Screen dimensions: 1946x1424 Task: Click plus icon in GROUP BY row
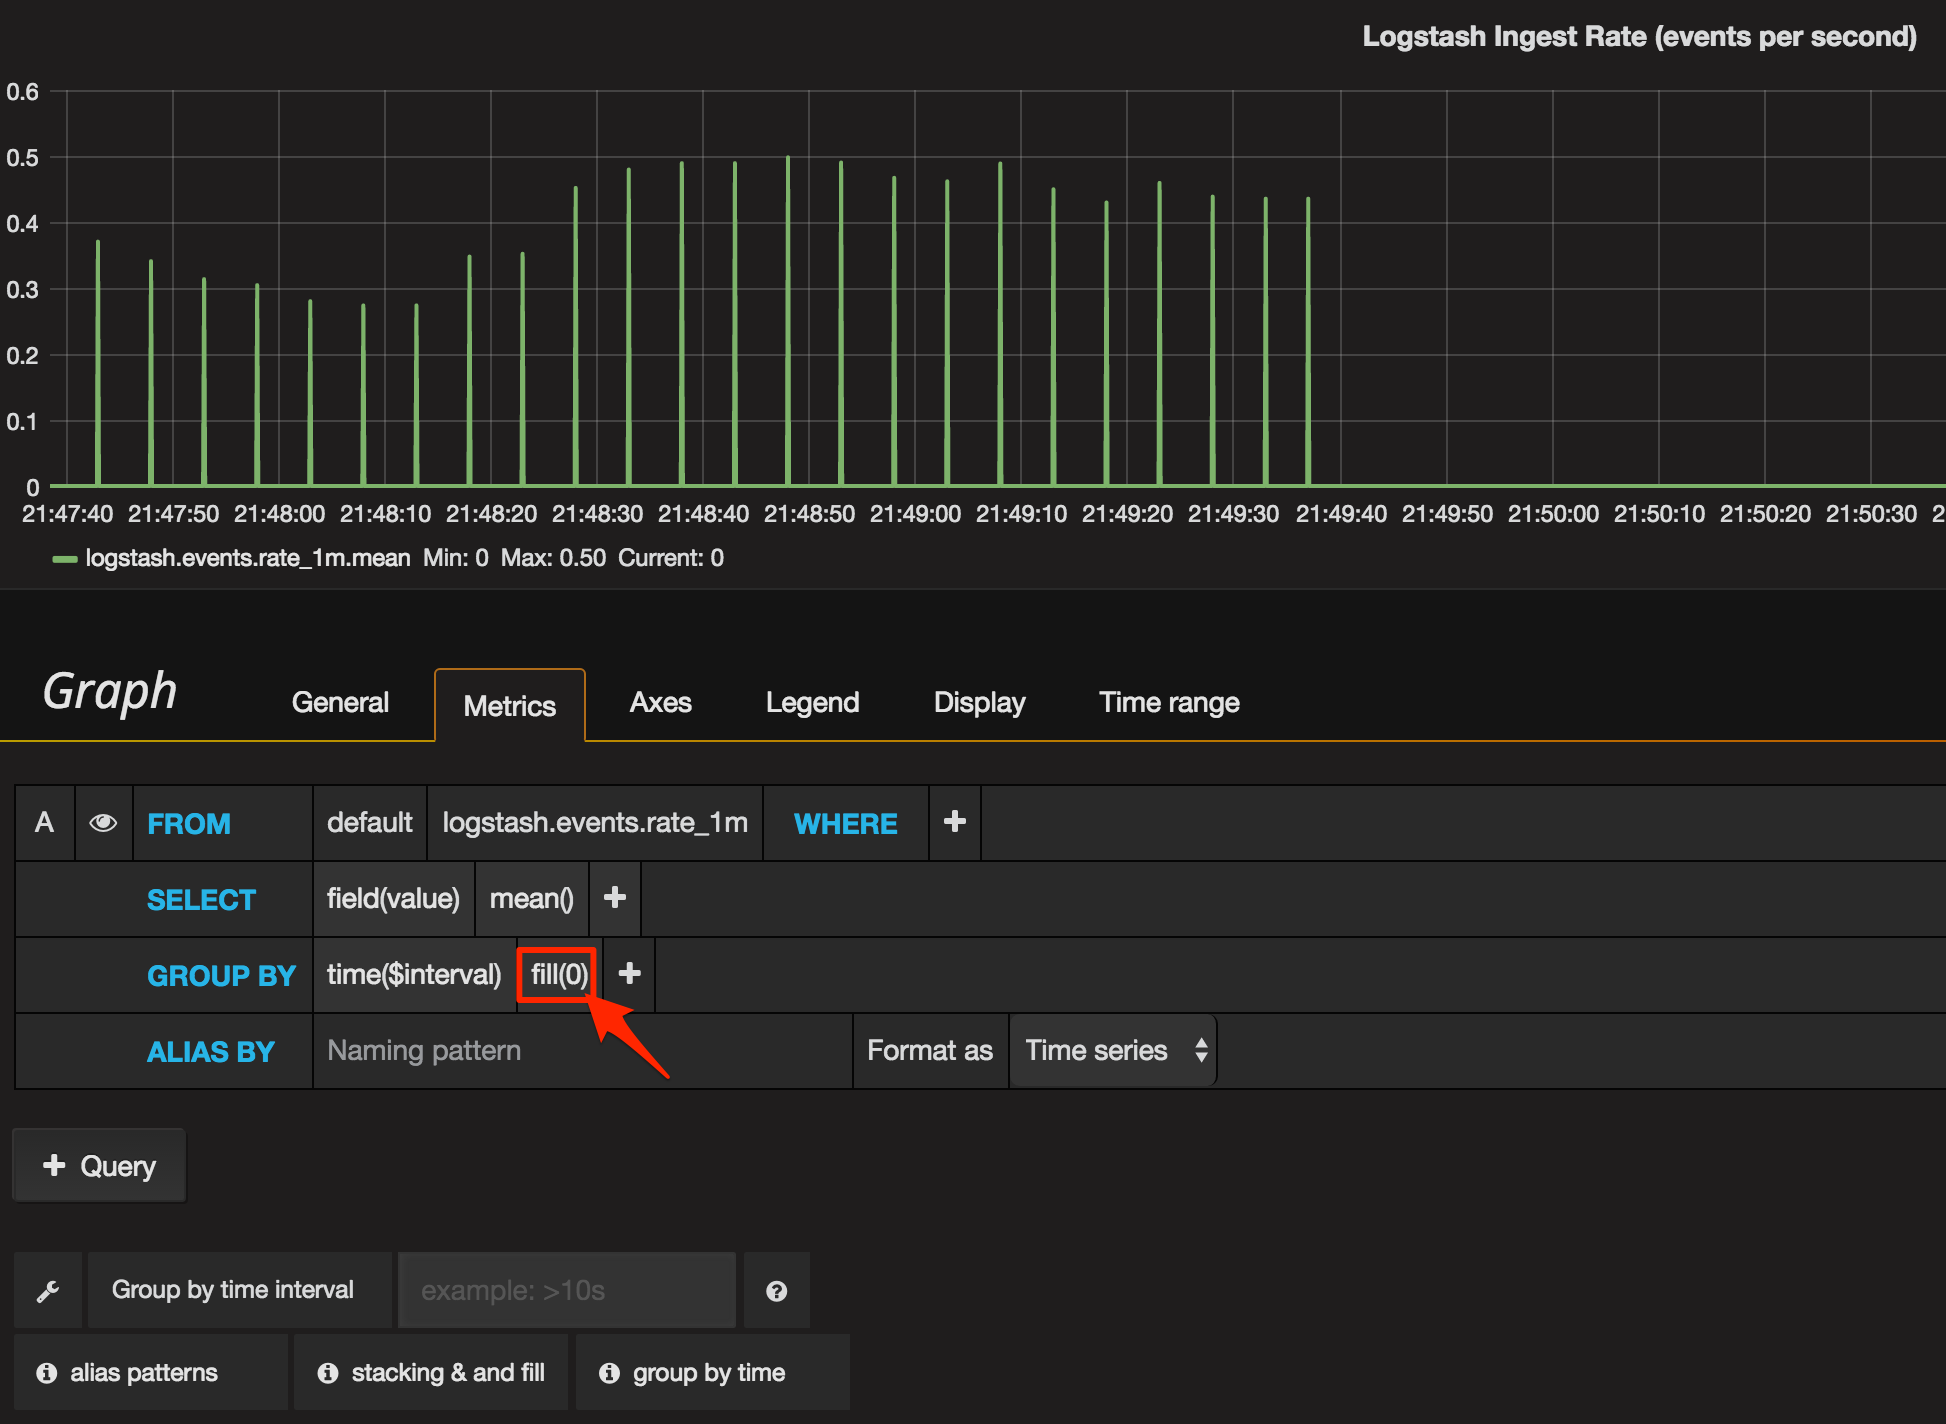[629, 974]
